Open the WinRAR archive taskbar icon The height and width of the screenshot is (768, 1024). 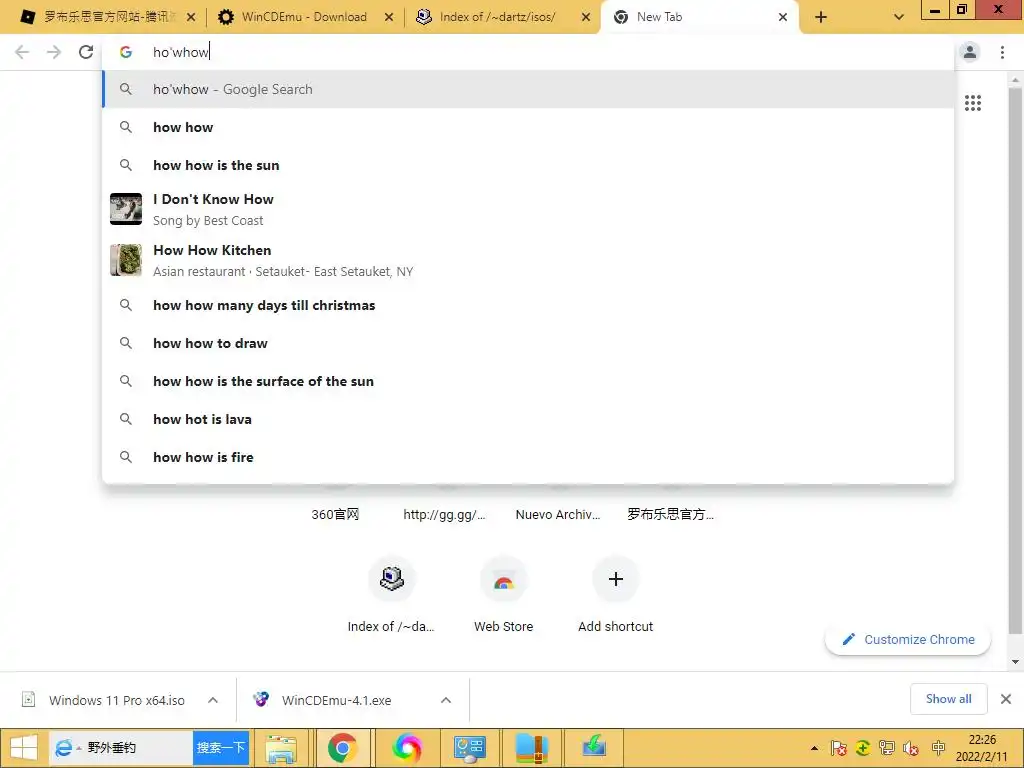(532, 748)
